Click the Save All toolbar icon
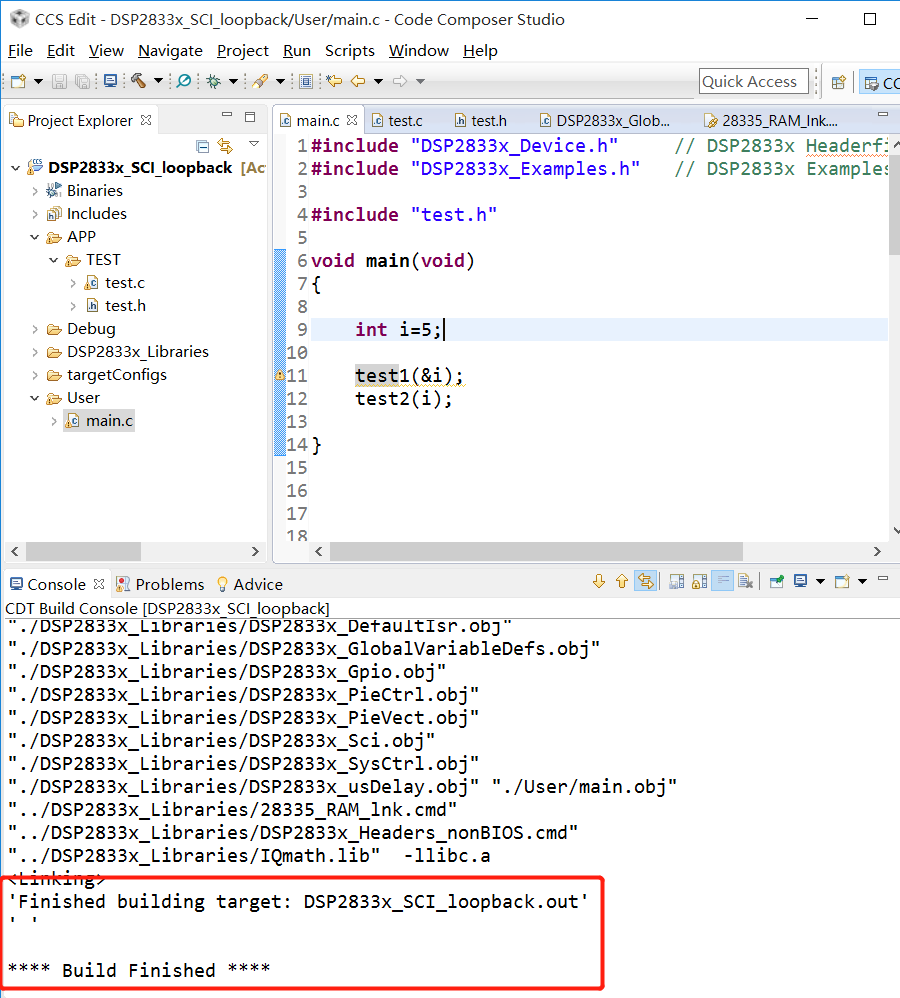900x998 pixels. click(82, 81)
